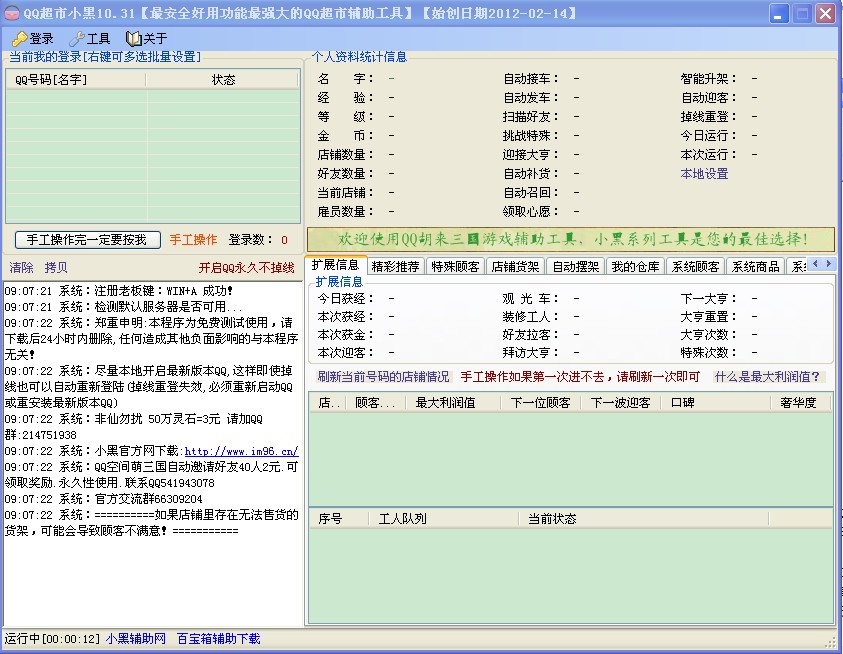
Task: Click the 掉线重登 label
Action: coord(709,117)
